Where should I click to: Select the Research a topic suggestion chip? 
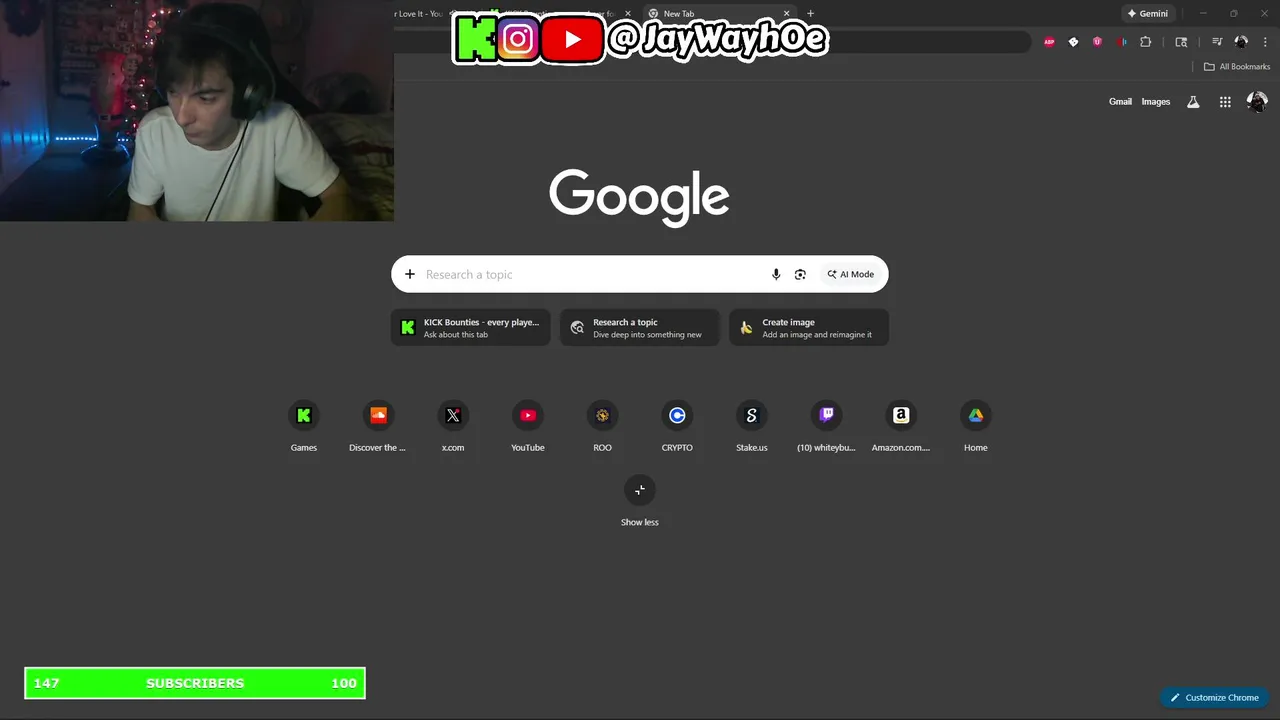click(x=640, y=327)
